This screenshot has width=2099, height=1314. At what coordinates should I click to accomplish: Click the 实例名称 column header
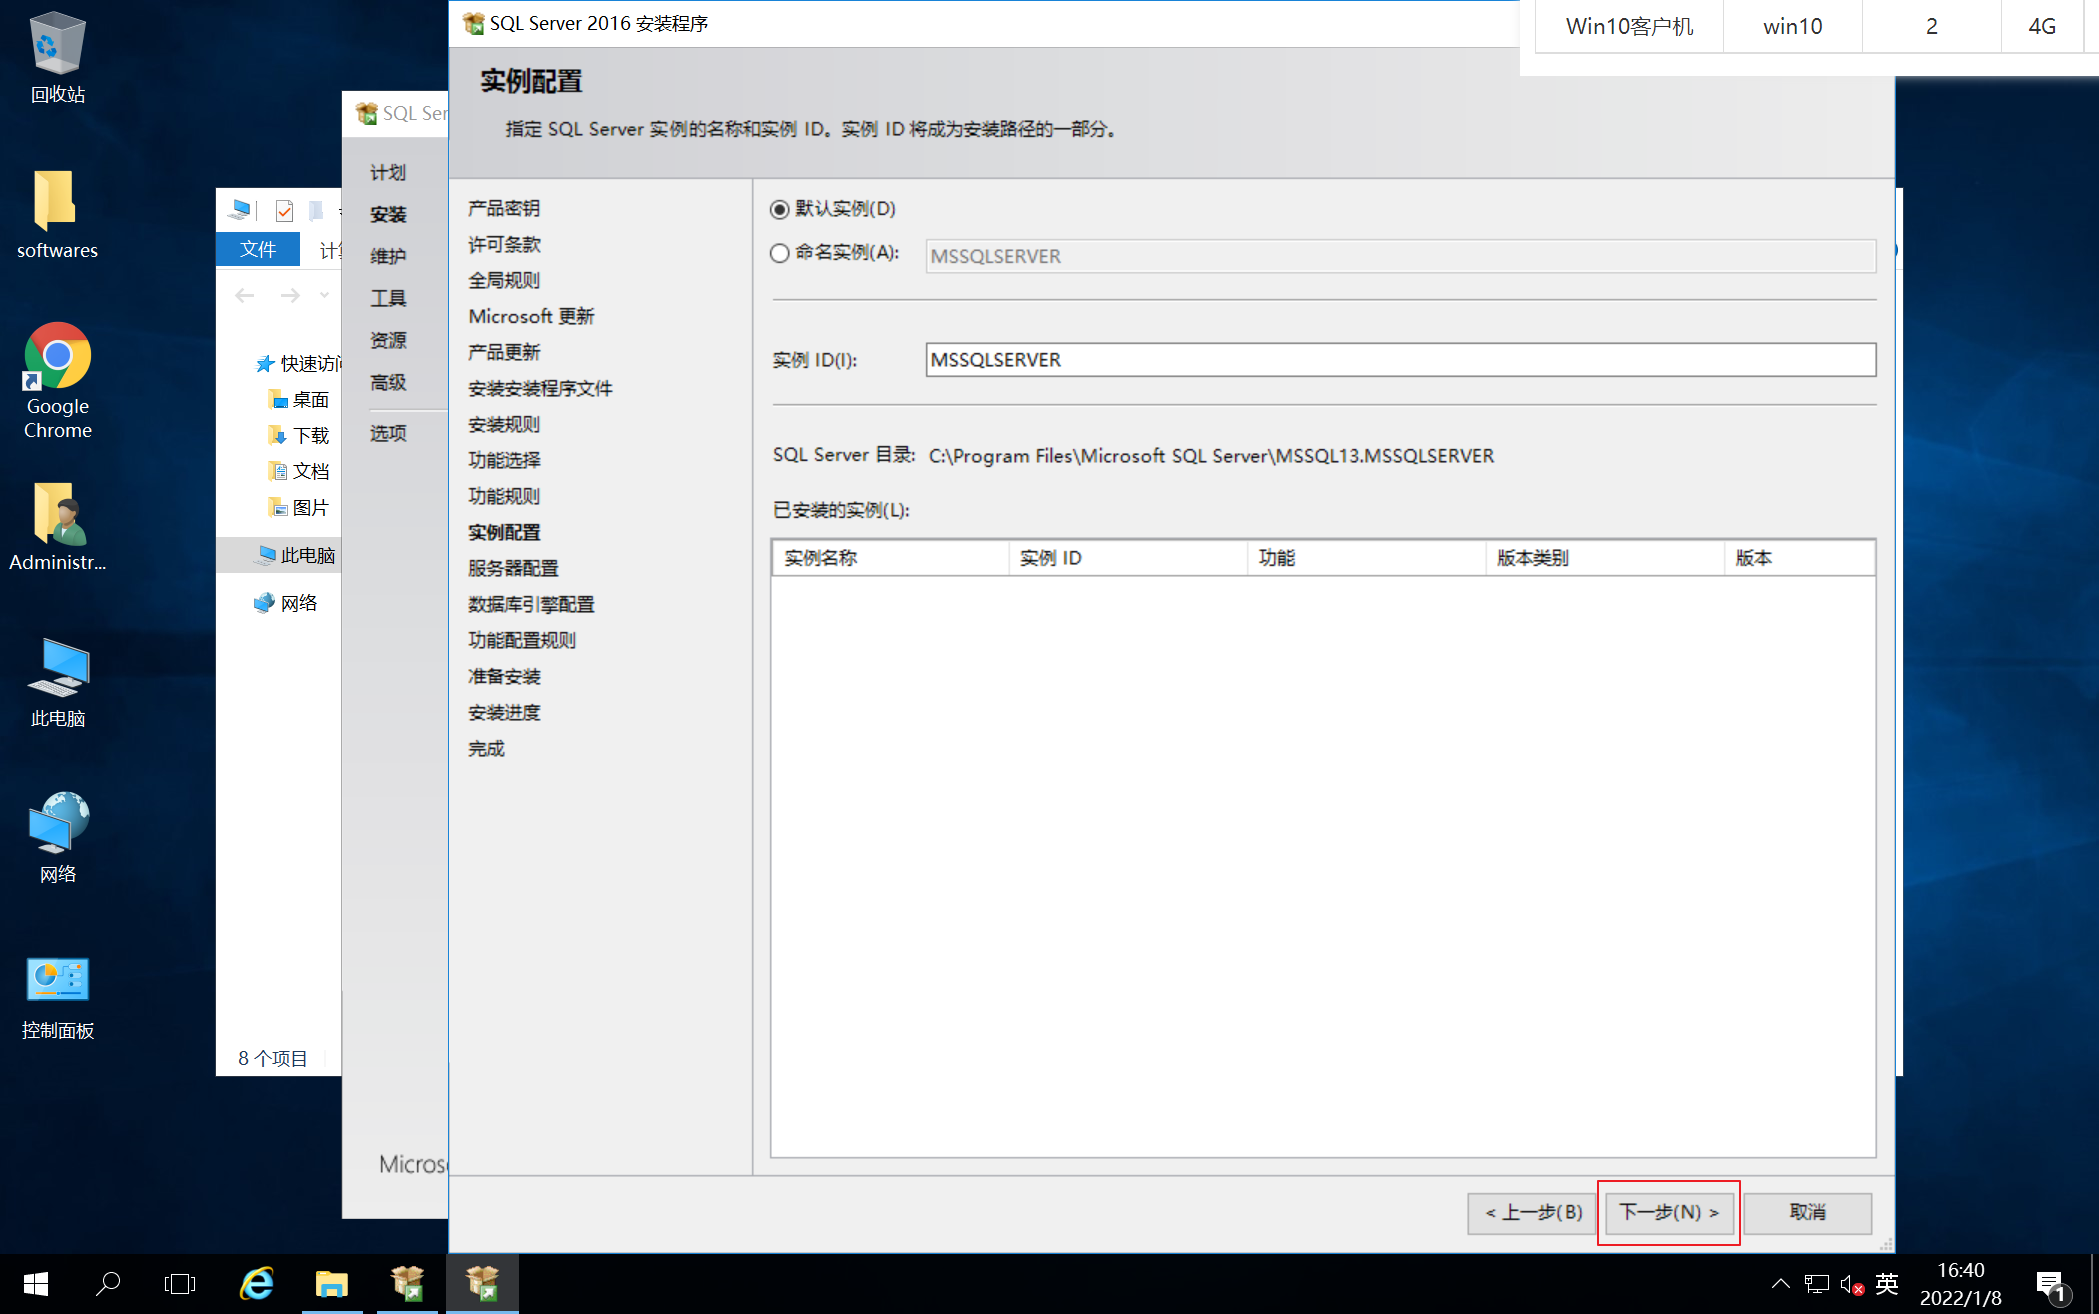(x=890, y=558)
